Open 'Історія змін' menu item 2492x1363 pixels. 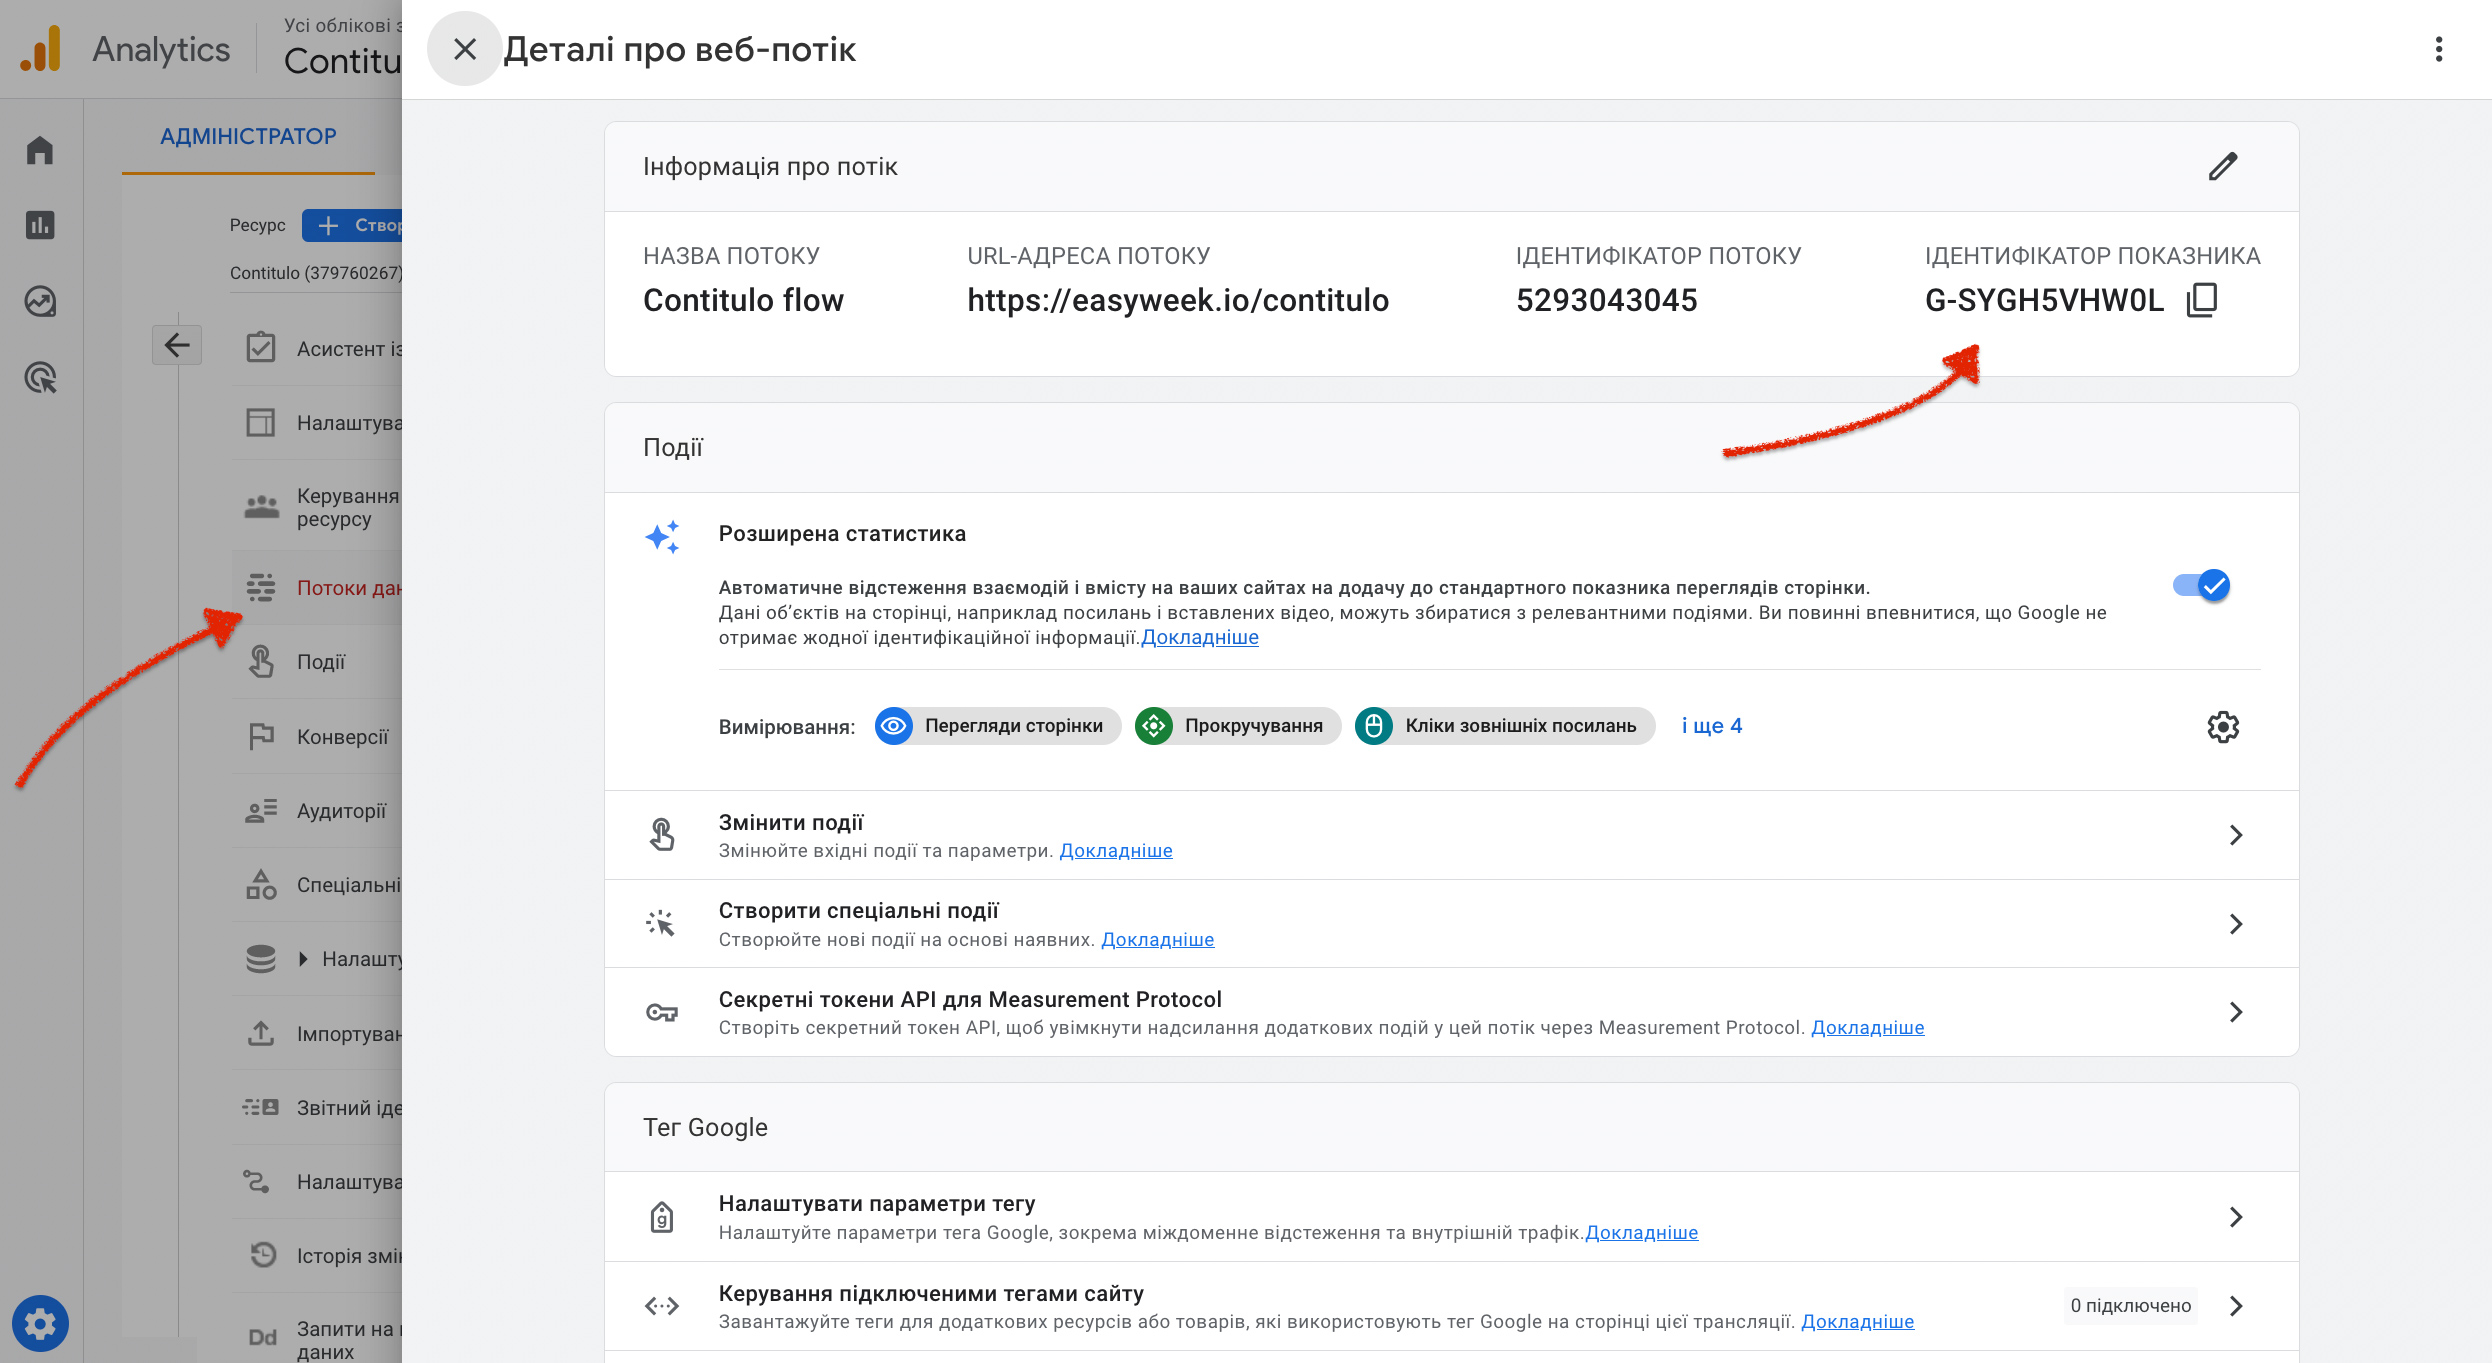[317, 1256]
